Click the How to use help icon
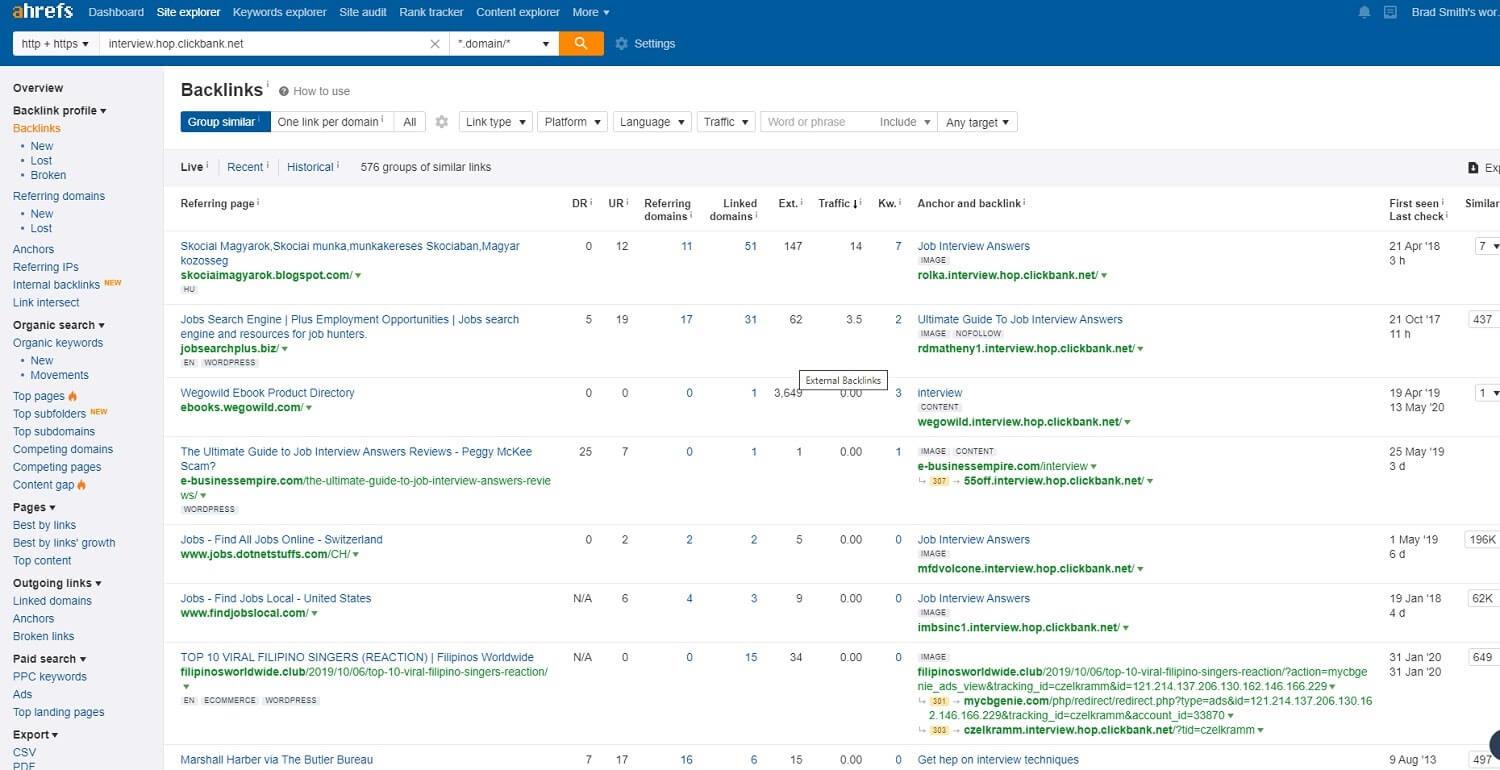 tap(284, 91)
